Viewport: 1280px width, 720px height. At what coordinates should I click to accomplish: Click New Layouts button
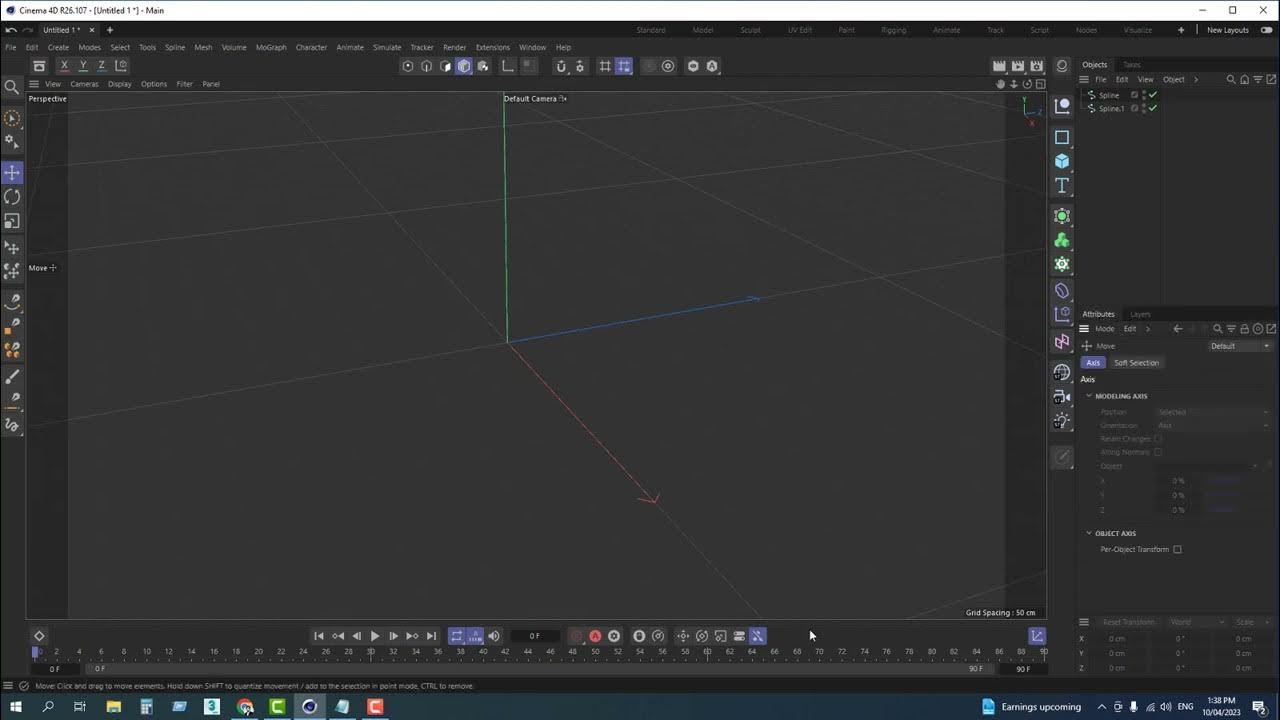(1227, 30)
